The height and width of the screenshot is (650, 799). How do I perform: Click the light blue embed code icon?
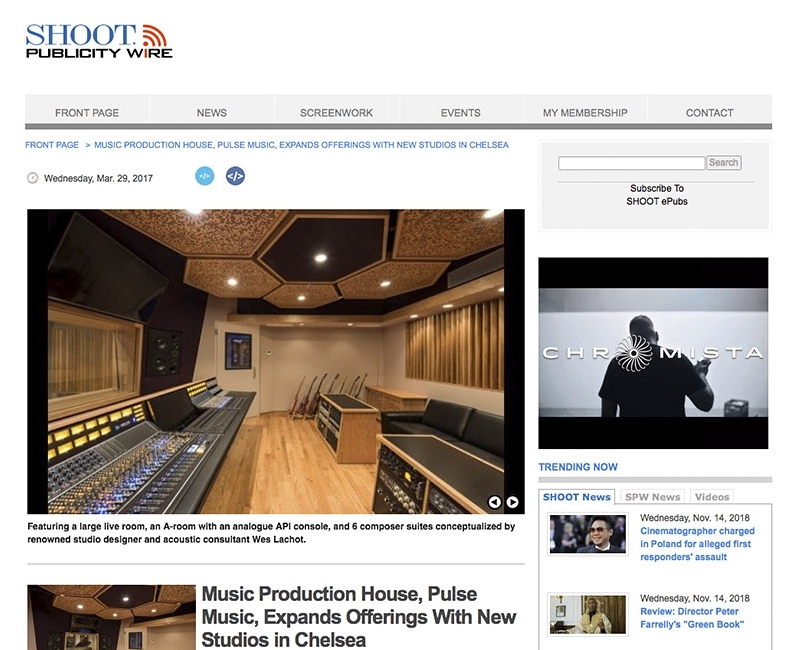[204, 176]
